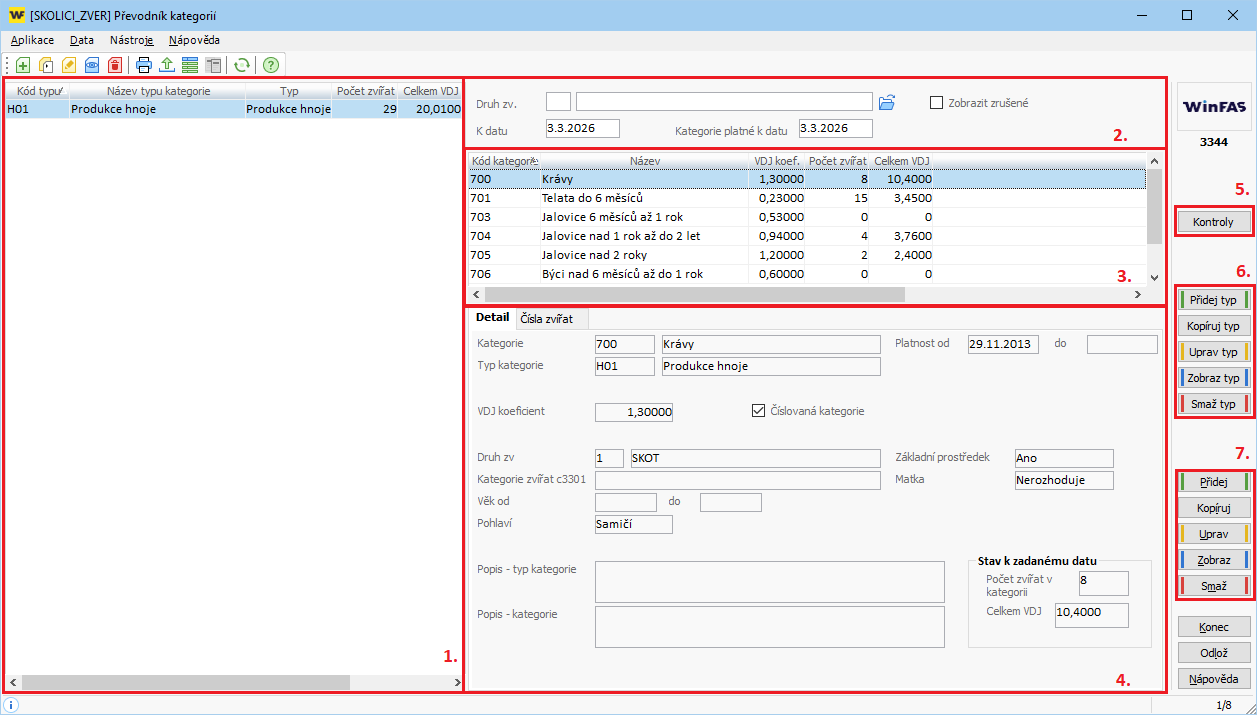Click the K datu date field
The image size is (1257, 715).
pyautogui.click(x=583, y=128)
